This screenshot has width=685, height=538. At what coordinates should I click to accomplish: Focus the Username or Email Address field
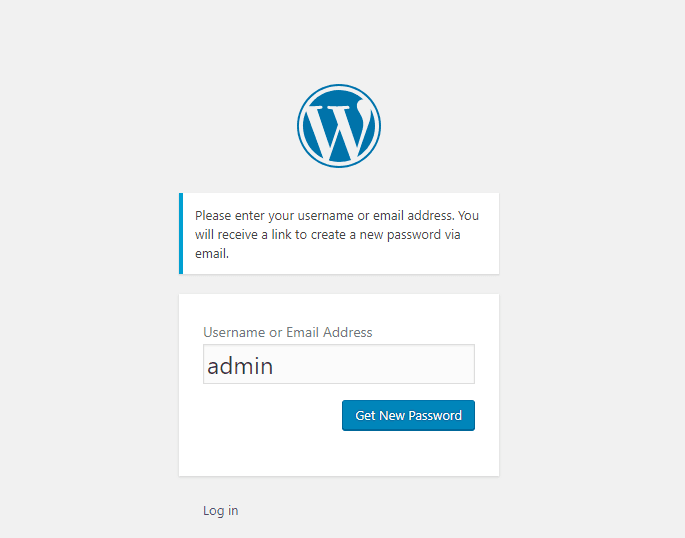point(339,364)
